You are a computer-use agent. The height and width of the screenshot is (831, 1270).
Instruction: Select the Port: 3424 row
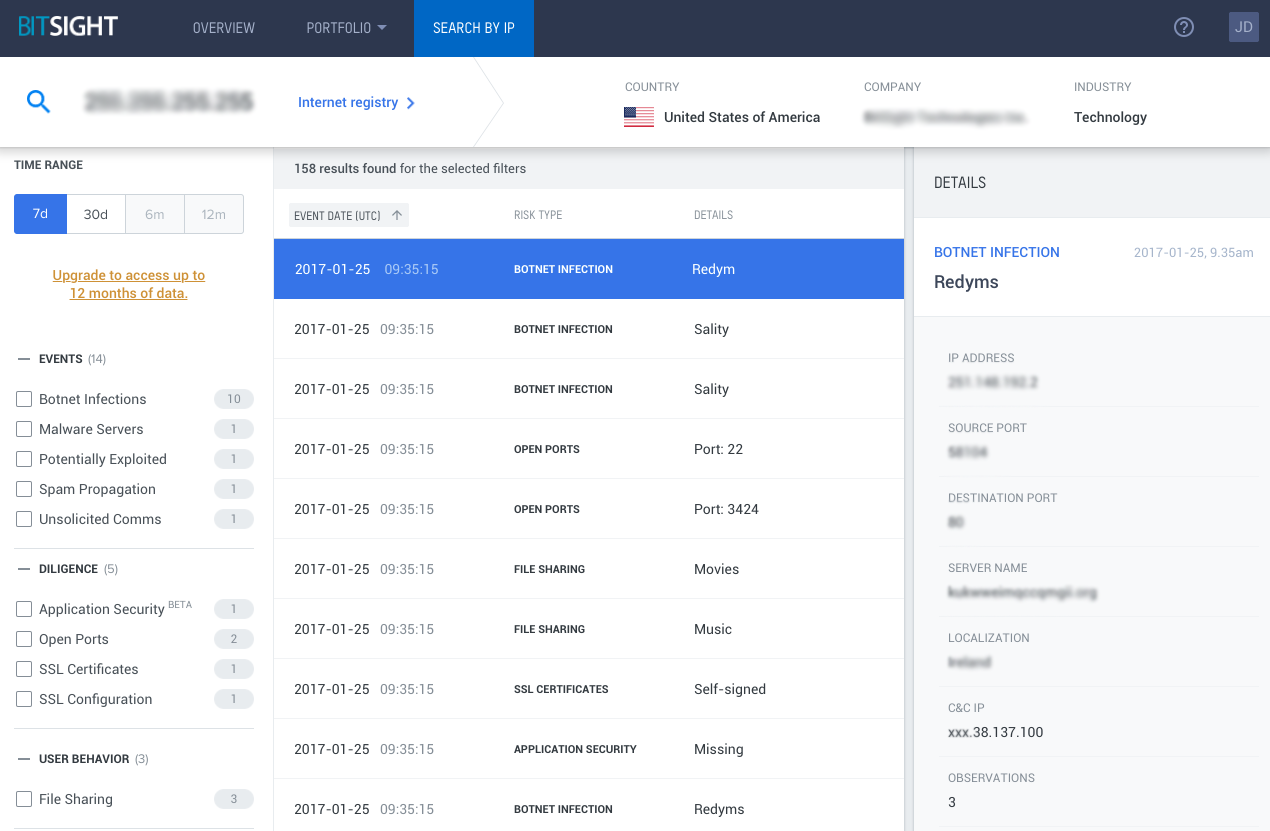[589, 509]
